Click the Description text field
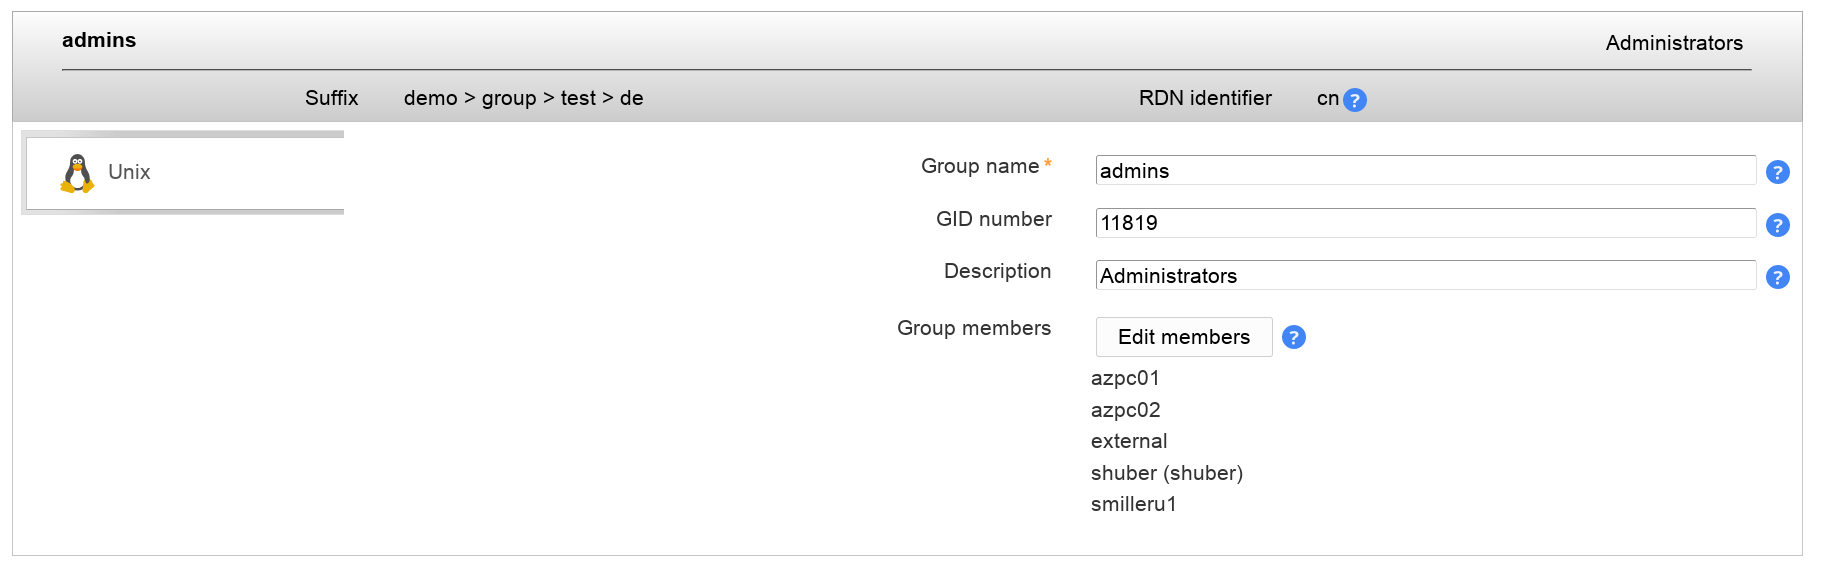The height and width of the screenshot is (581, 1824). pyautogui.click(x=1424, y=276)
